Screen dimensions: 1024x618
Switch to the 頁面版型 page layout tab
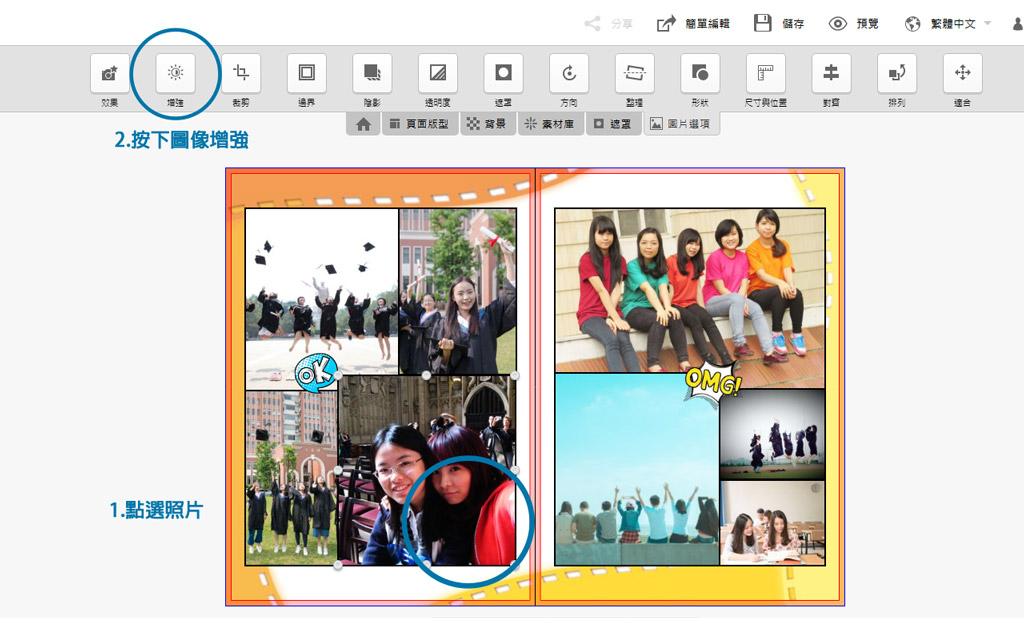[x=420, y=124]
